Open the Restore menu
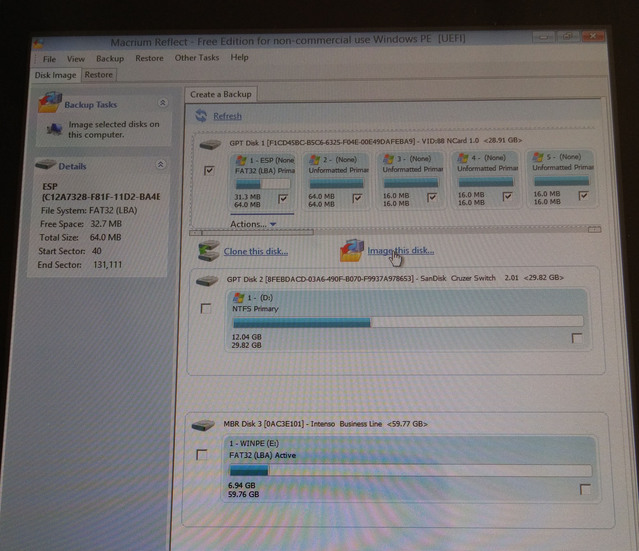 [x=149, y=58]
